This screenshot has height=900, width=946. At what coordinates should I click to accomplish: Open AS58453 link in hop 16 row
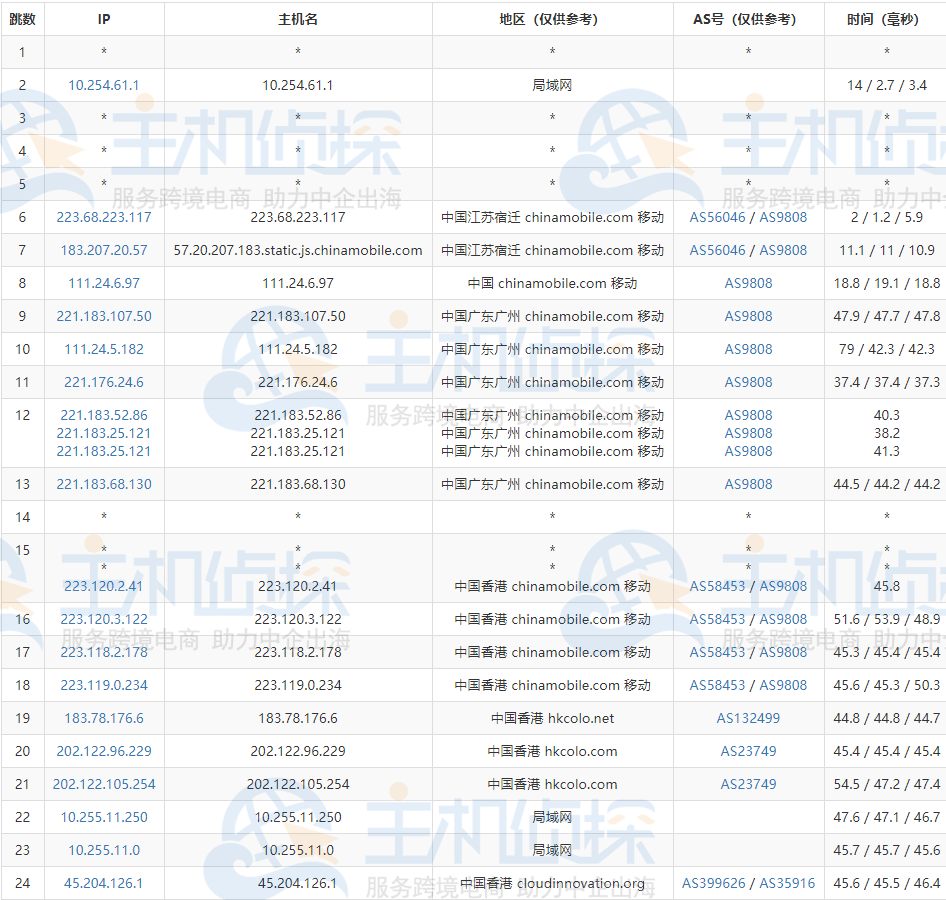(x=717, y=619)
